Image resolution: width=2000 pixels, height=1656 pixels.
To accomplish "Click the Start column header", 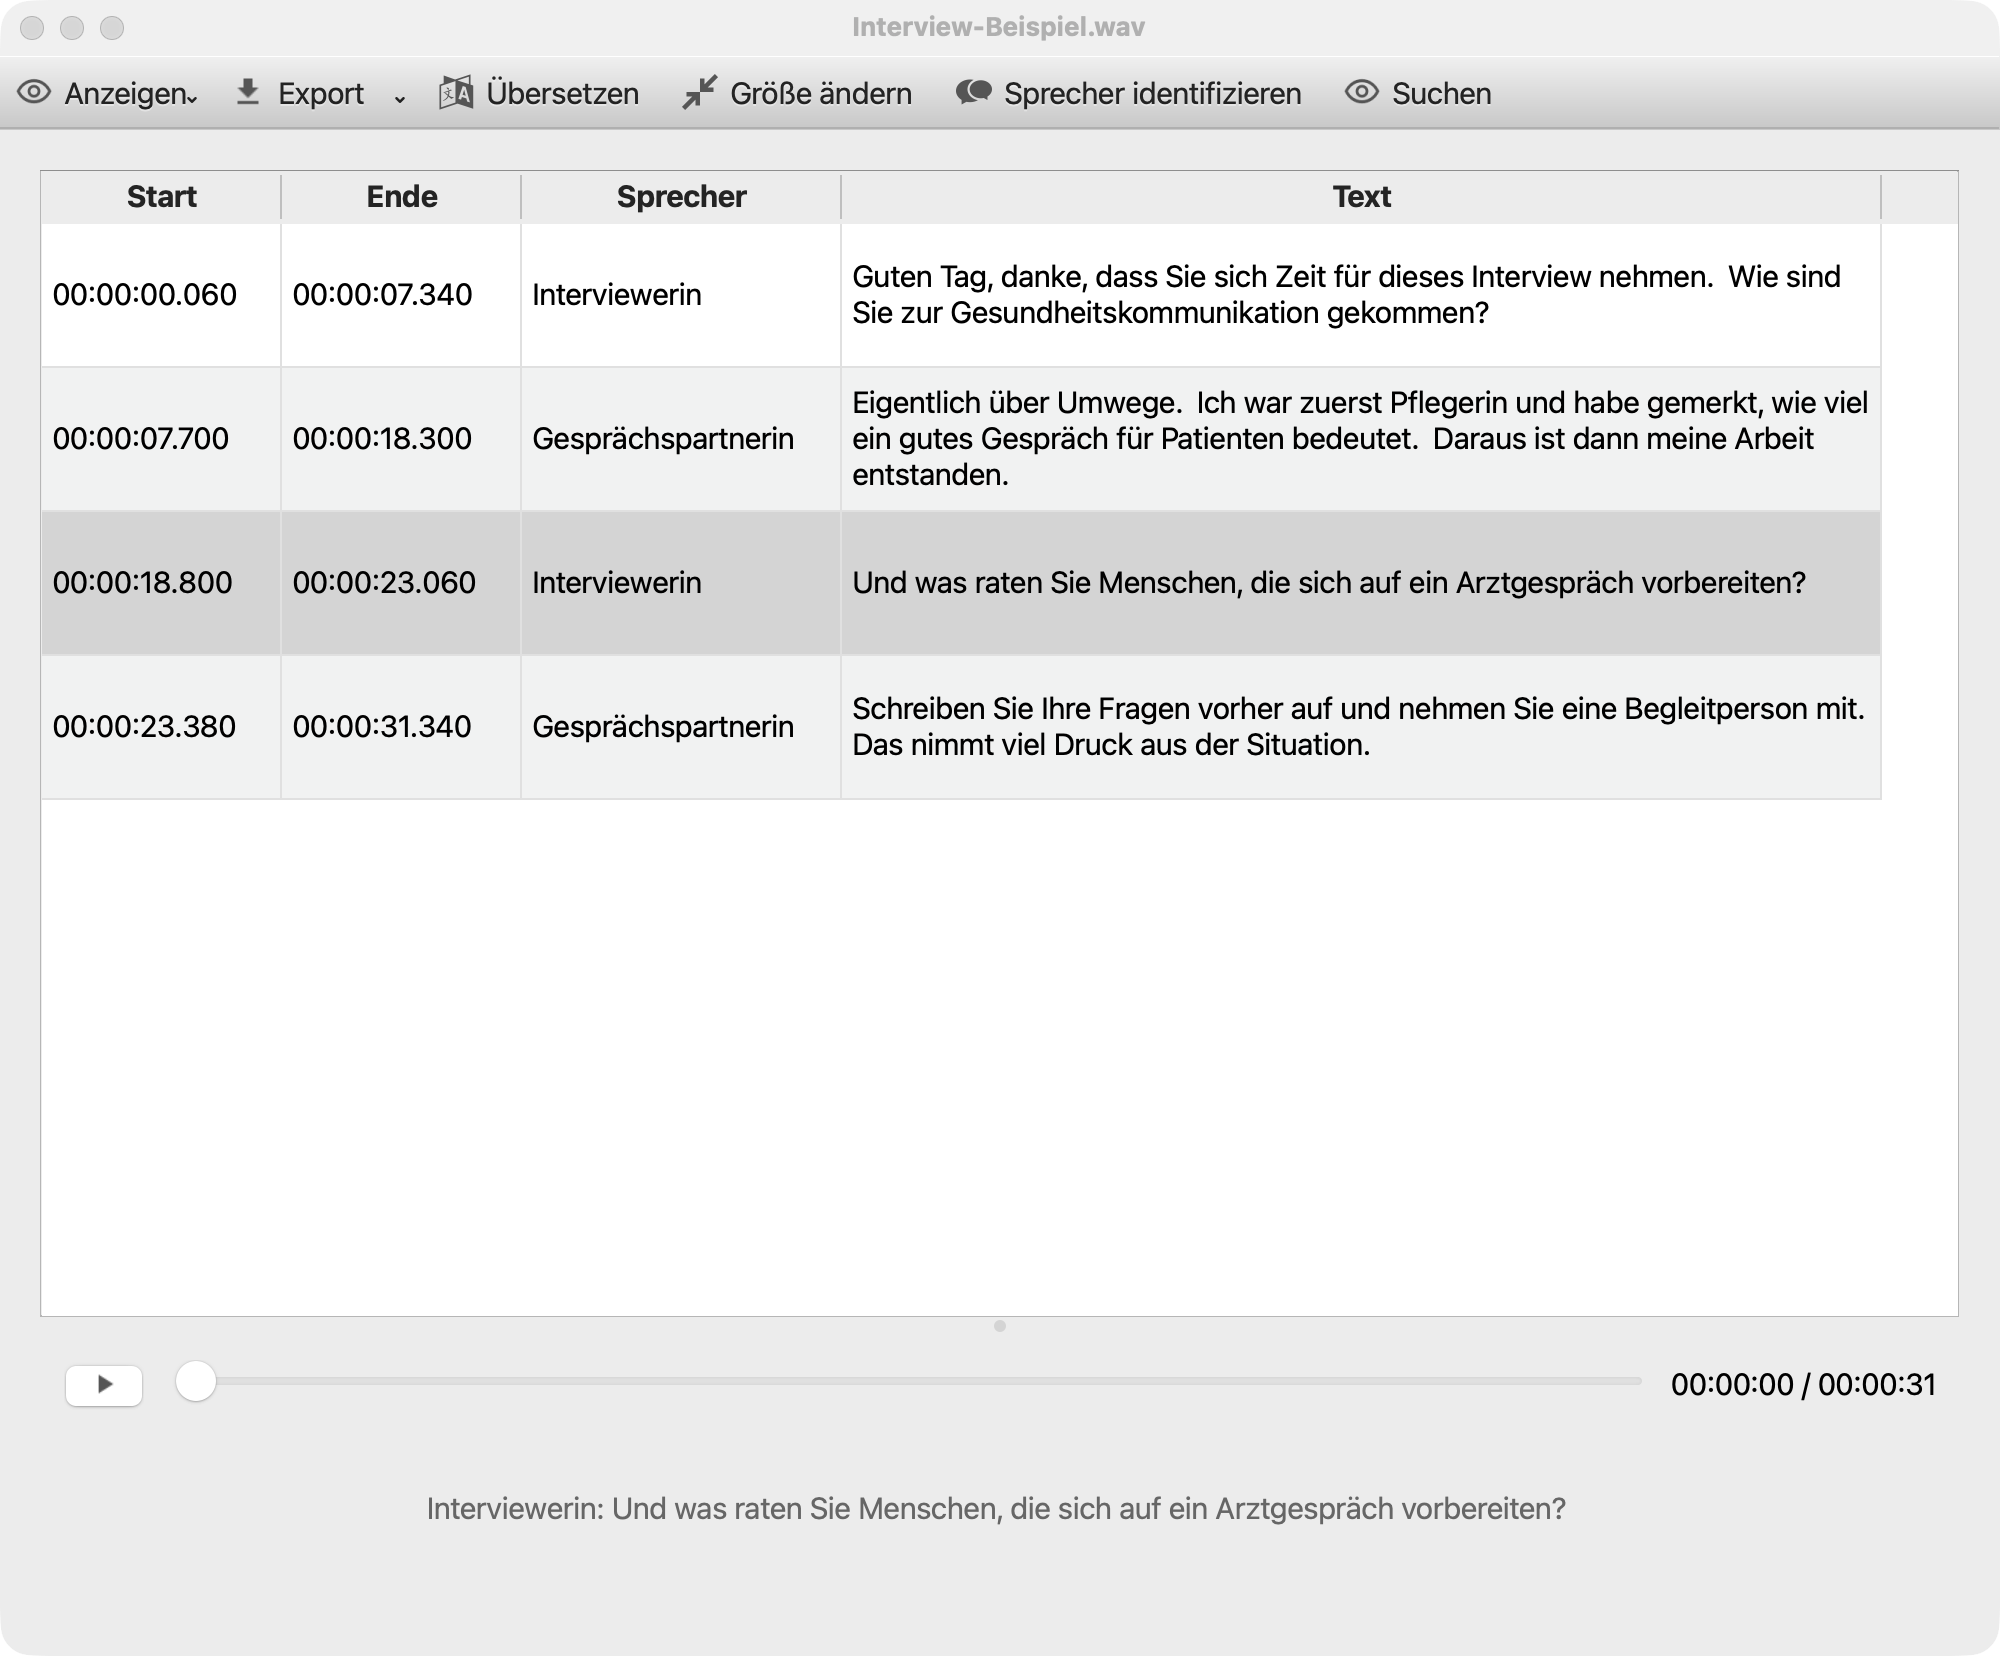I will point(161,197).
